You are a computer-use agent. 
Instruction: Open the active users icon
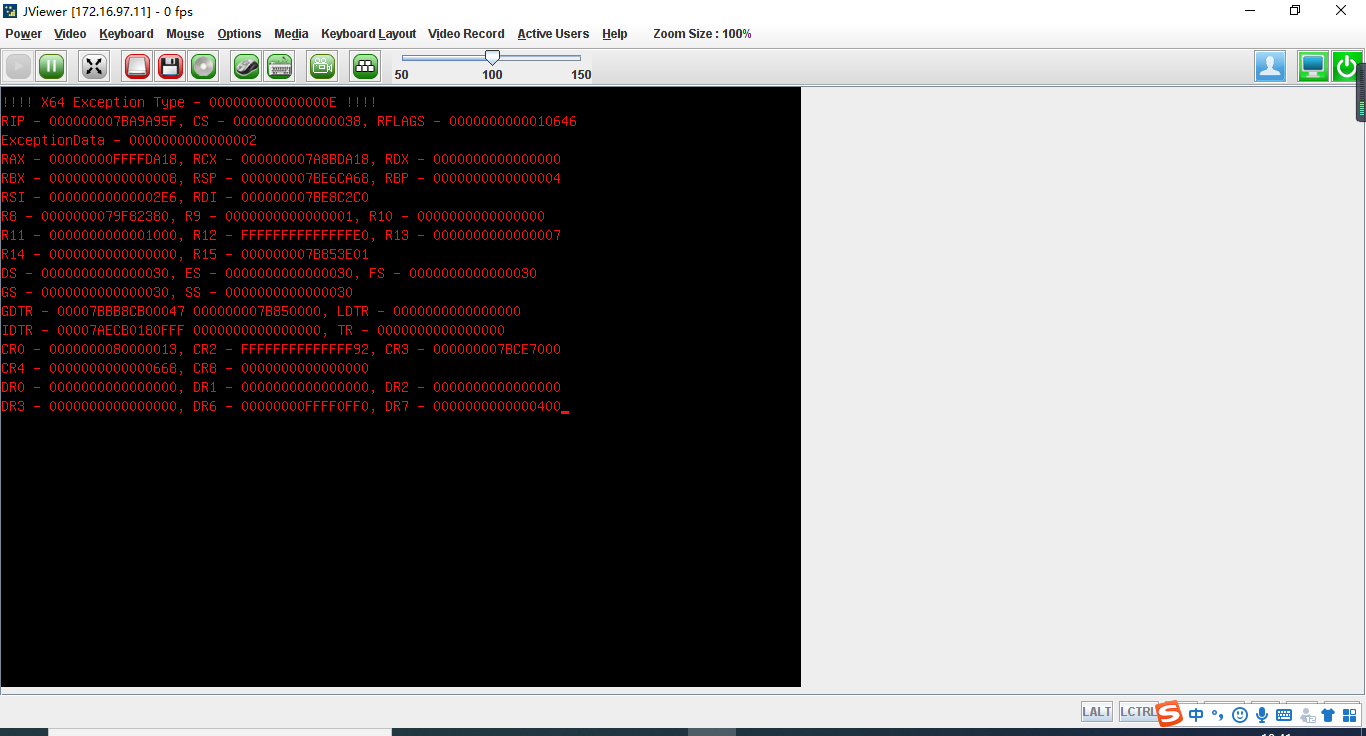(x=1271, y=67)
